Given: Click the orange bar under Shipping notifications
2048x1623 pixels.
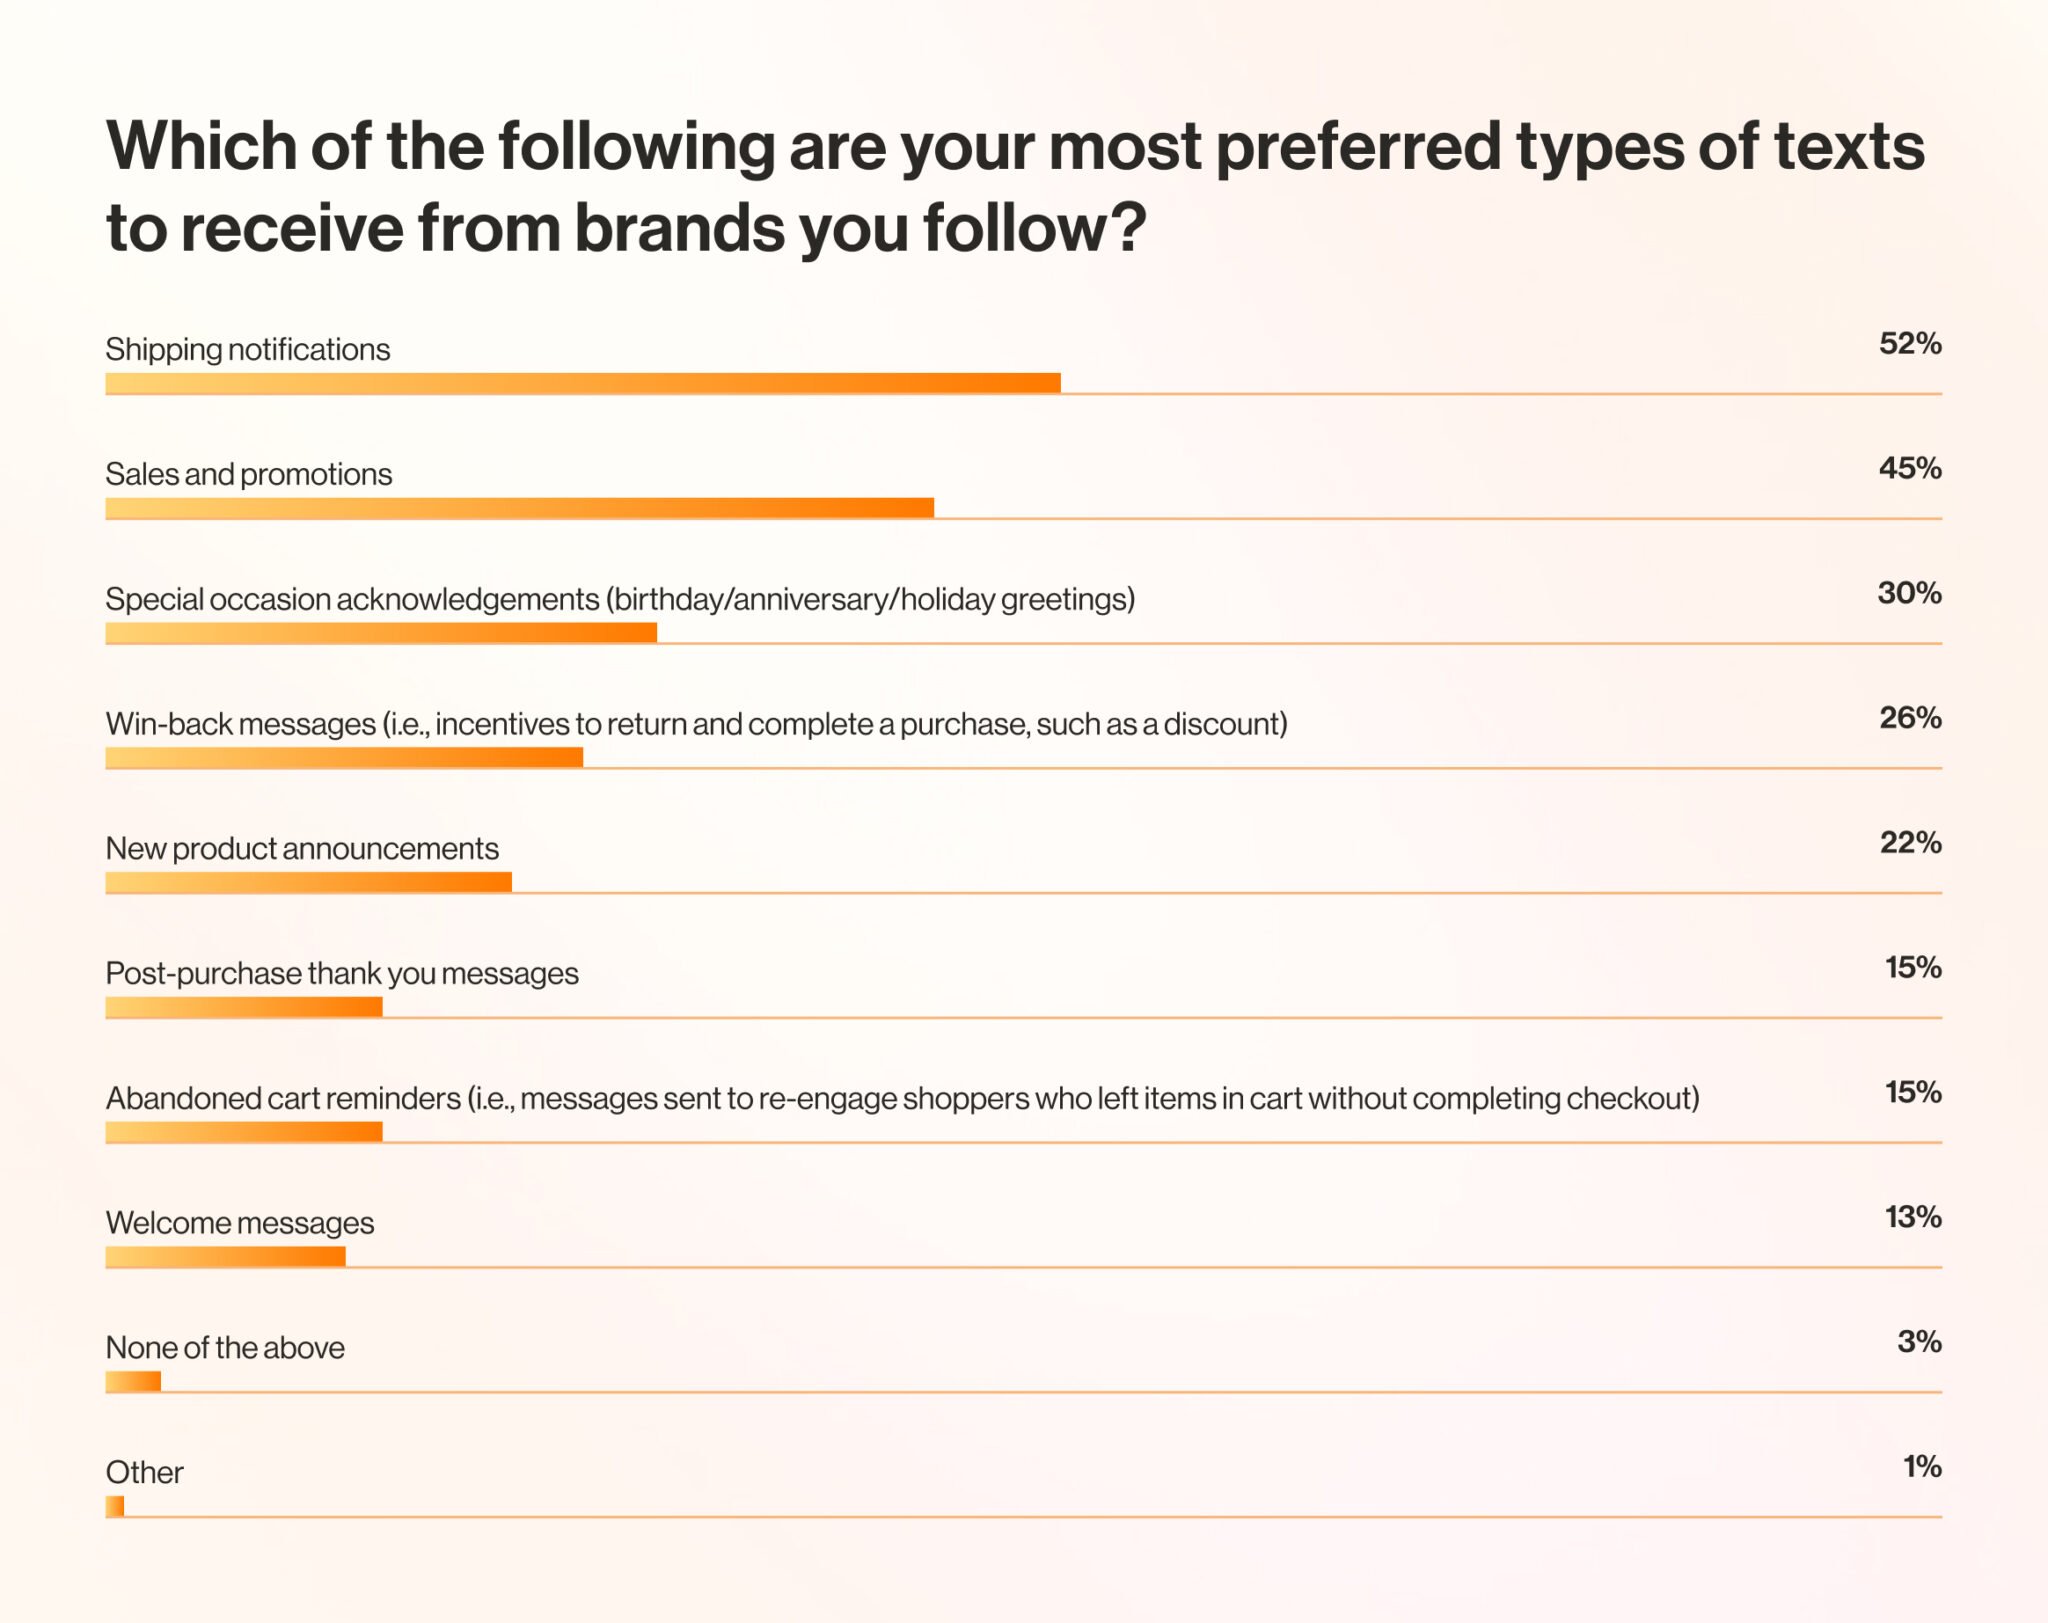Looking at the screenshot, I should coord(582,383).
